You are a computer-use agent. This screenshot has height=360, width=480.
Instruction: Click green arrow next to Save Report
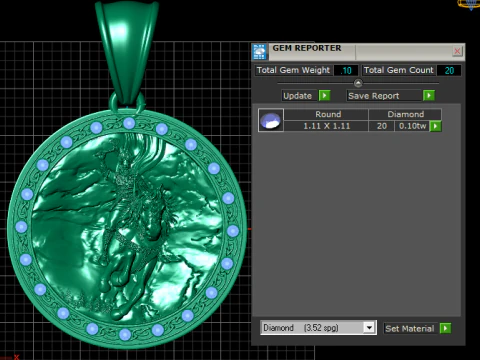[429, 96]
